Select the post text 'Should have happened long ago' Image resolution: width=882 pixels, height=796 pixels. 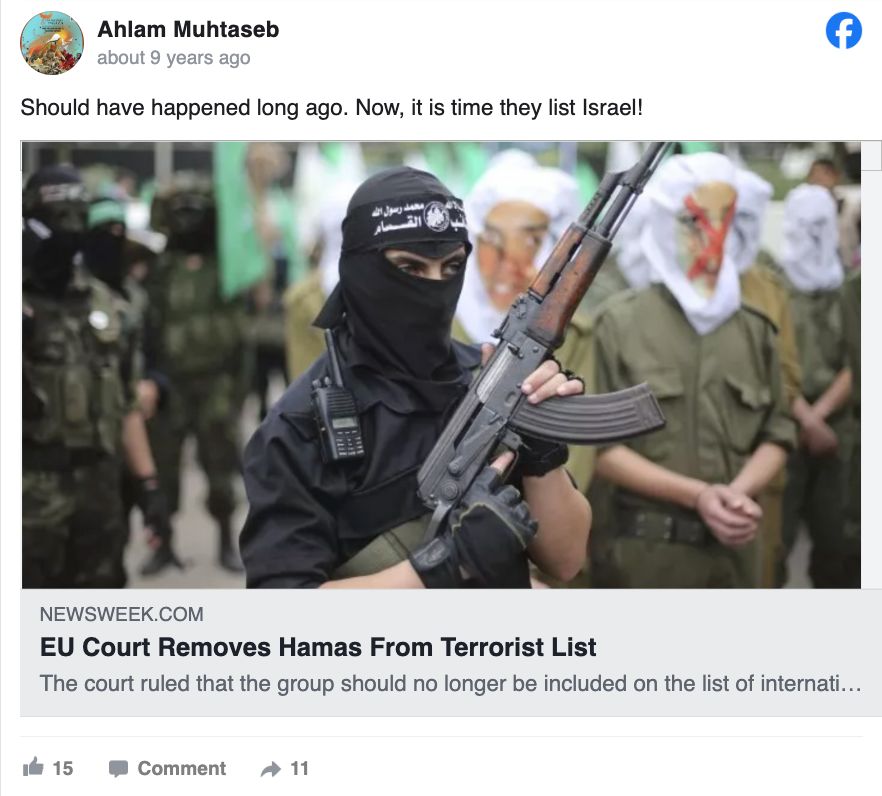pos(183,108)
